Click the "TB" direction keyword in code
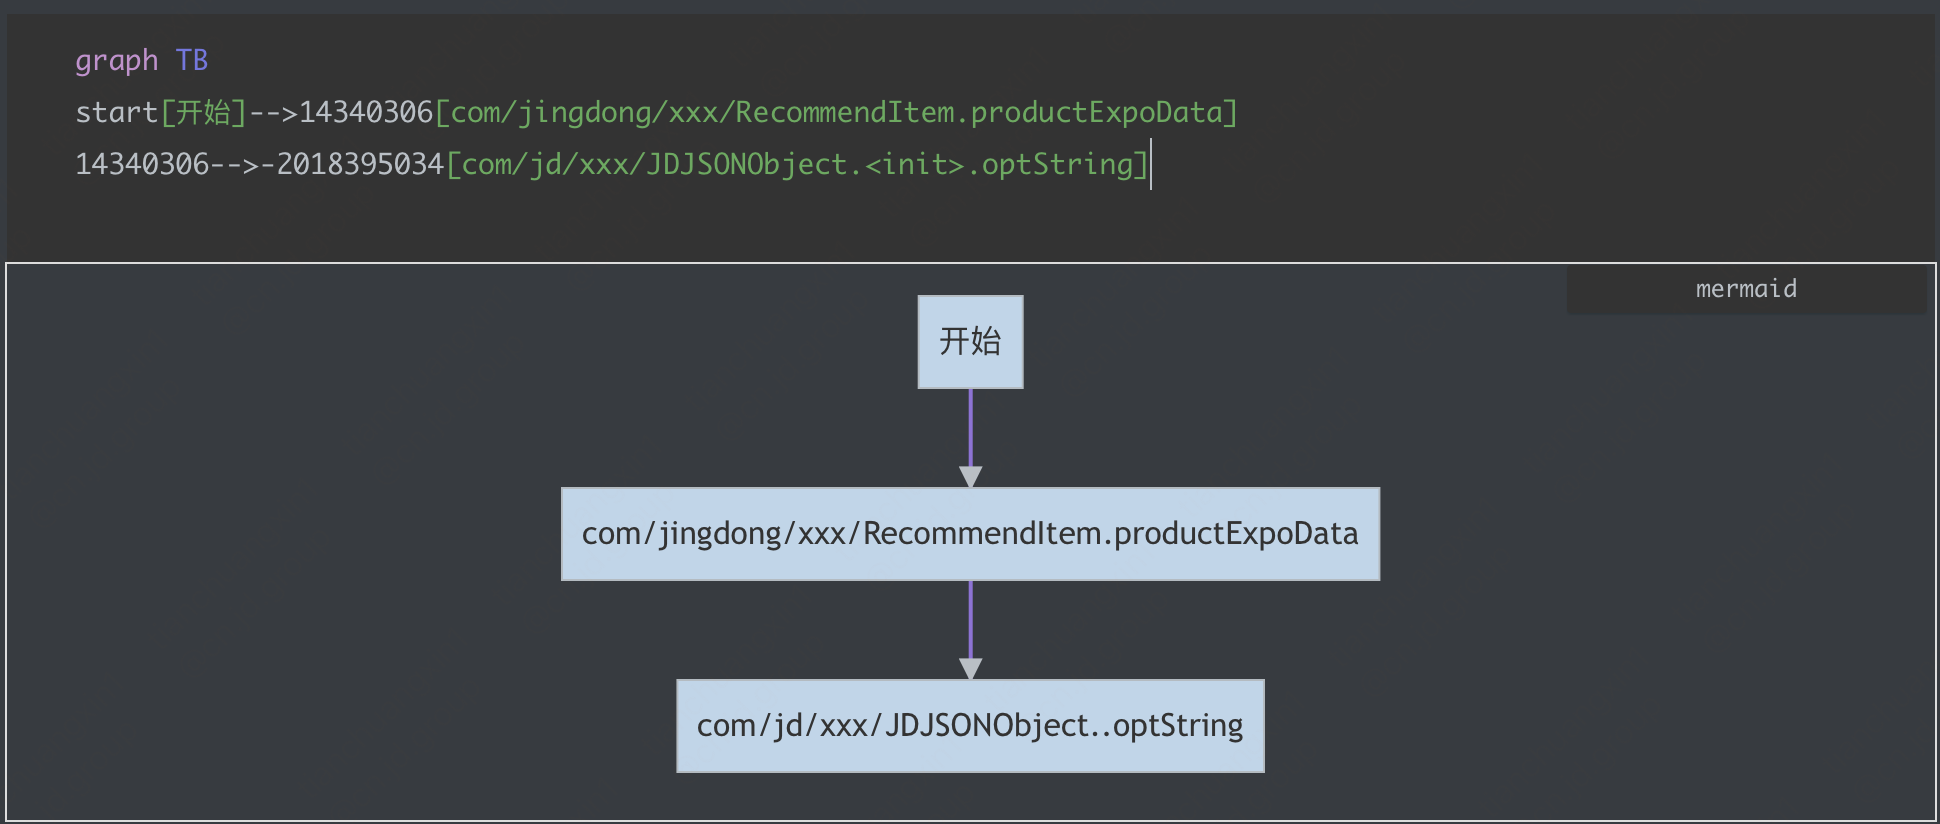Screen dimensions: 1940x824 [x=192, y=61]
